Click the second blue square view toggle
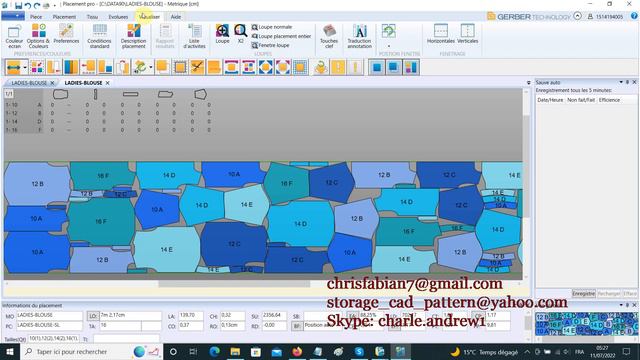This screenshot has width=640, height=360. (x=394, y=67)
